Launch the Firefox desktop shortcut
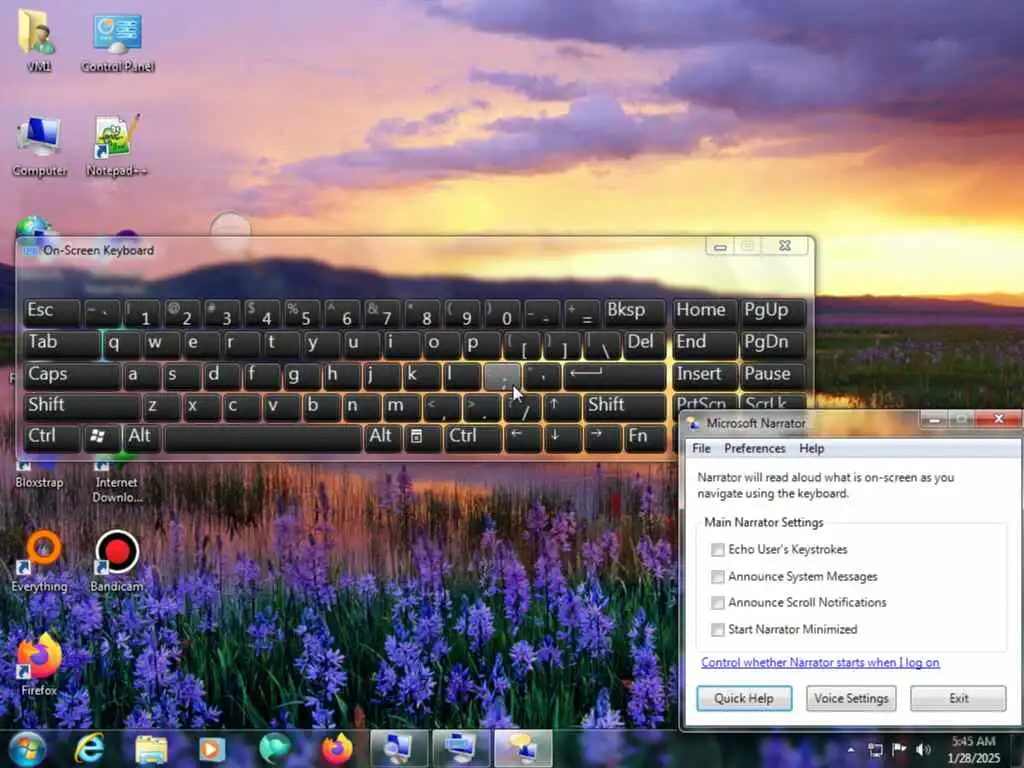Viewport: 1024px width, 768px height. click(x=39, y=662)
